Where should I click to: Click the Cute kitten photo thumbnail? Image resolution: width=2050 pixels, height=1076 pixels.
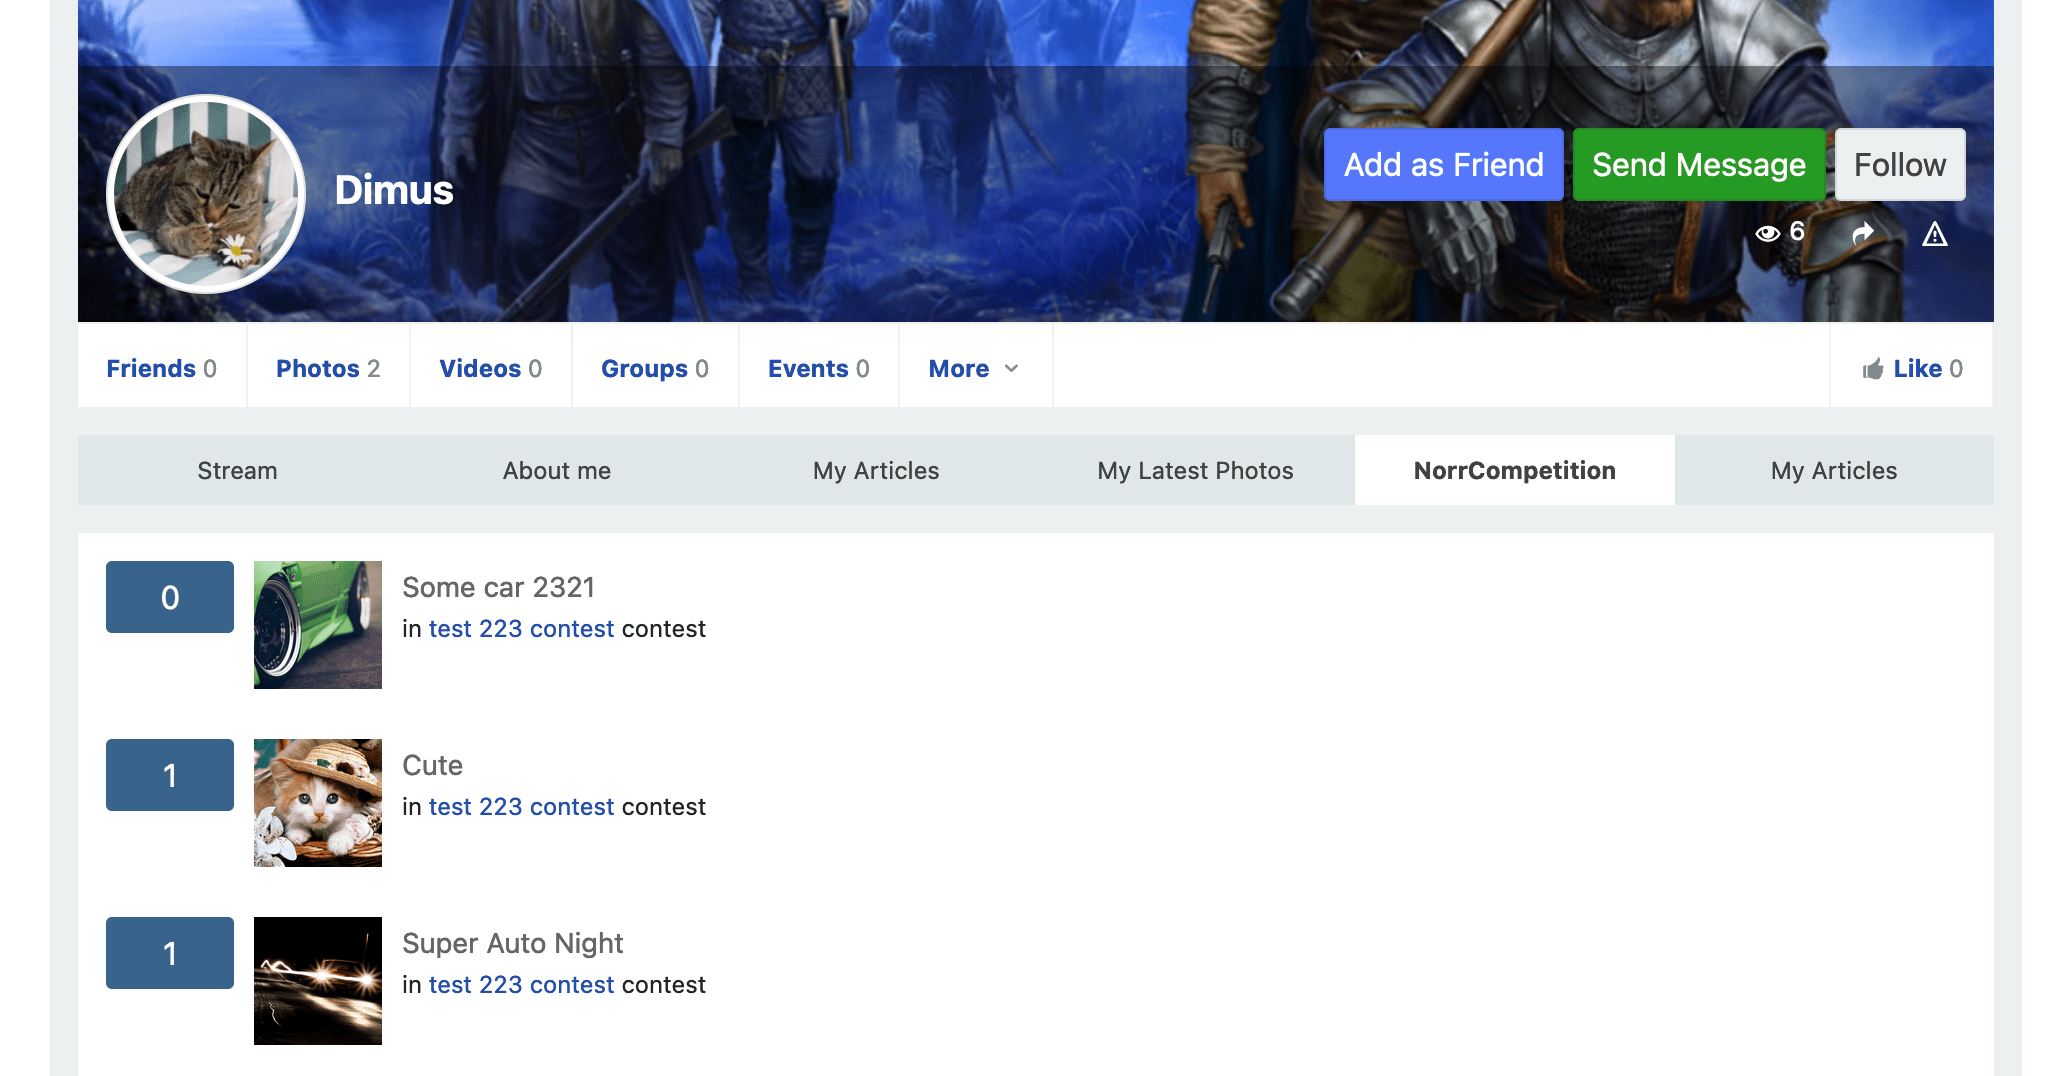[317, 802]
